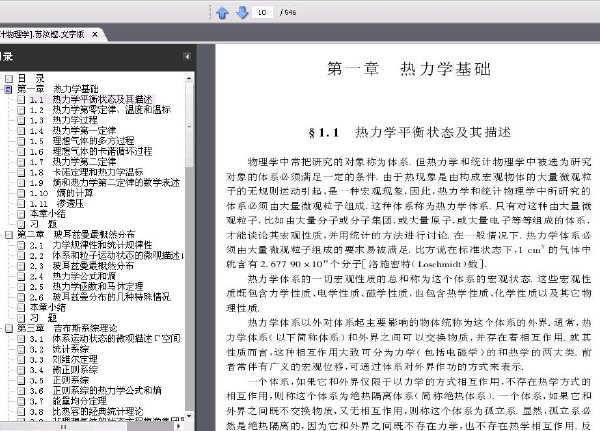Viewport: 600px width, 431px height.
Task: Expand the 第三章 吉布斯系综理论 node toggle
Action: (8, 328)
